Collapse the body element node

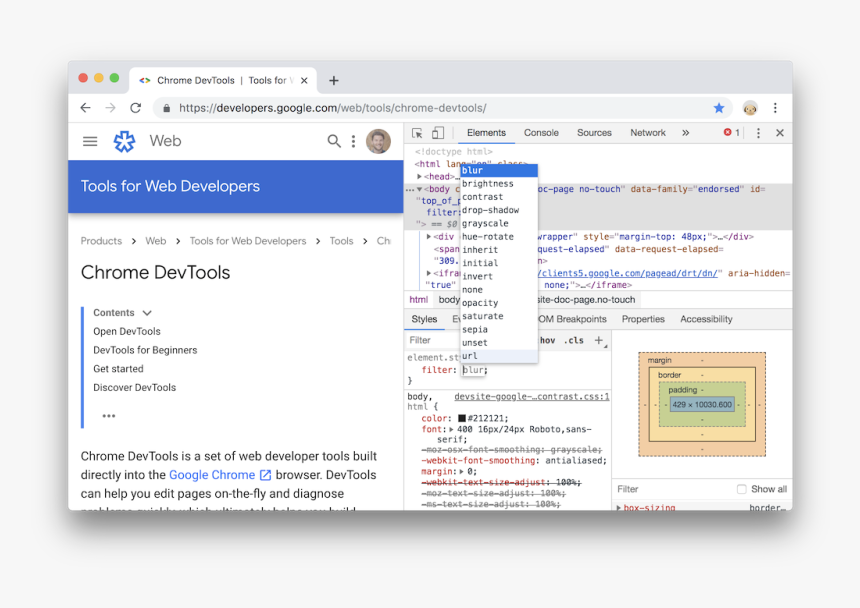coord(420,189)
